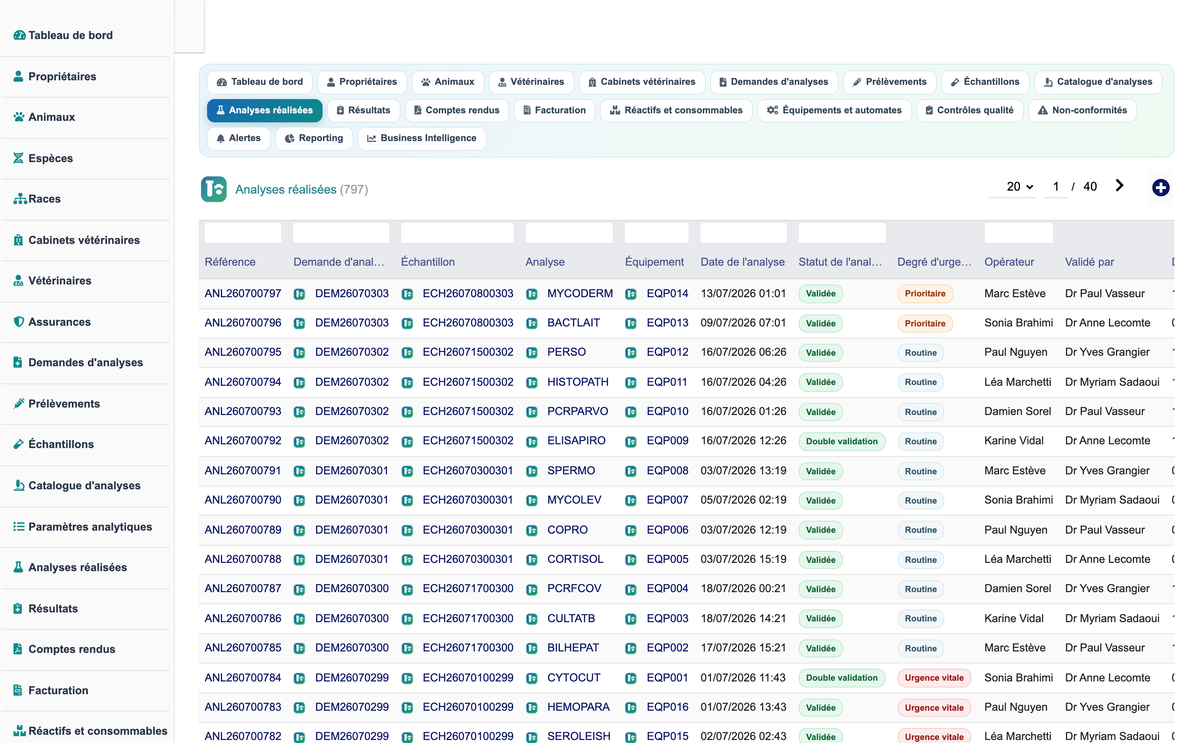The image size is (1200, 743).
Task: Click the Analyses réalisées flask icon in sidebar
Action: 19,567
